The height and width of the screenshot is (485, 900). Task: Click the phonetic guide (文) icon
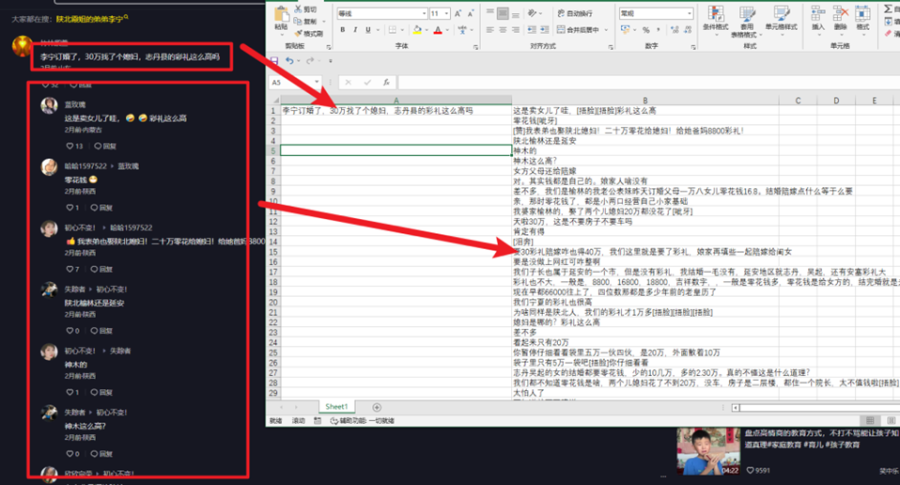[x=462, y=30]
